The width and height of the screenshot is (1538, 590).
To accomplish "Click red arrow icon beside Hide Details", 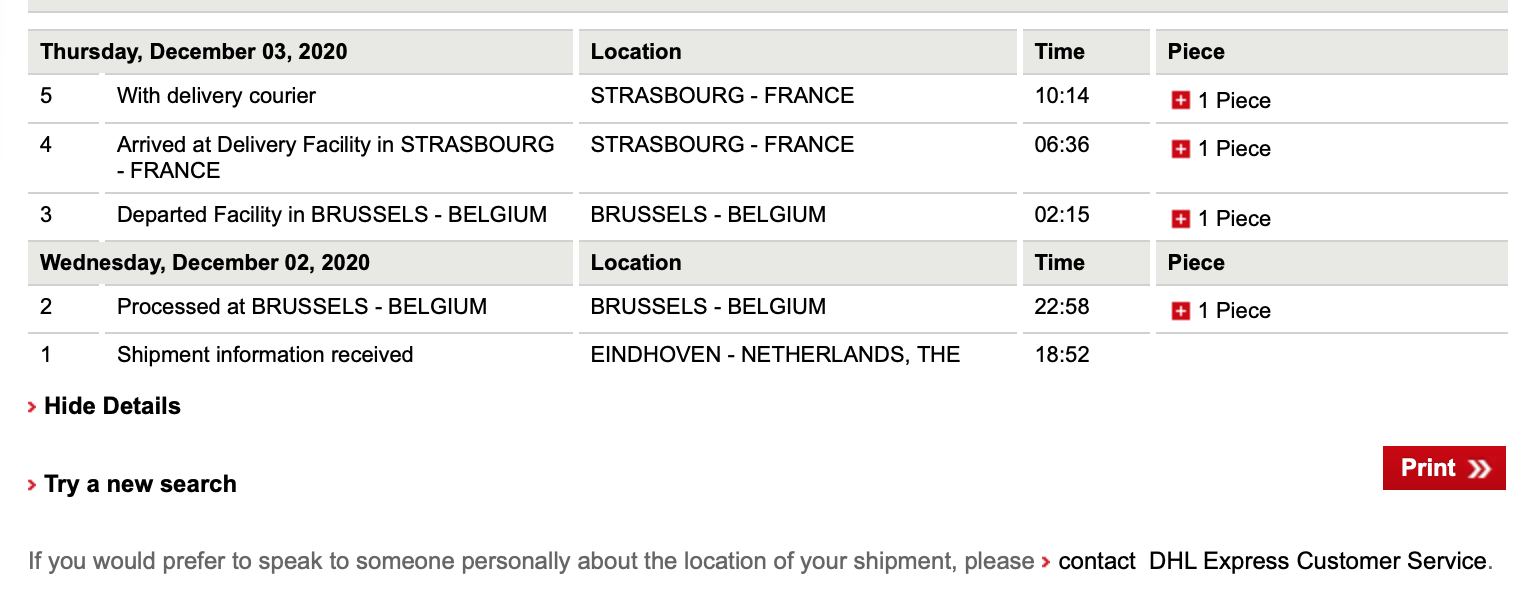I will [x=33, y=407].
